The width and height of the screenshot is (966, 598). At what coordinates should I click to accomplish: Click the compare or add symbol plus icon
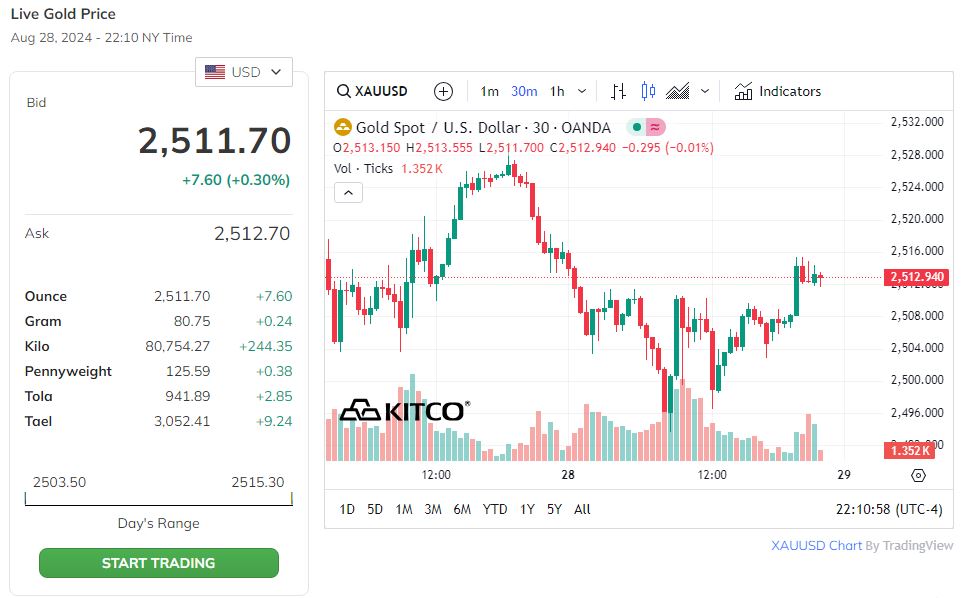[x=444, y=92]
